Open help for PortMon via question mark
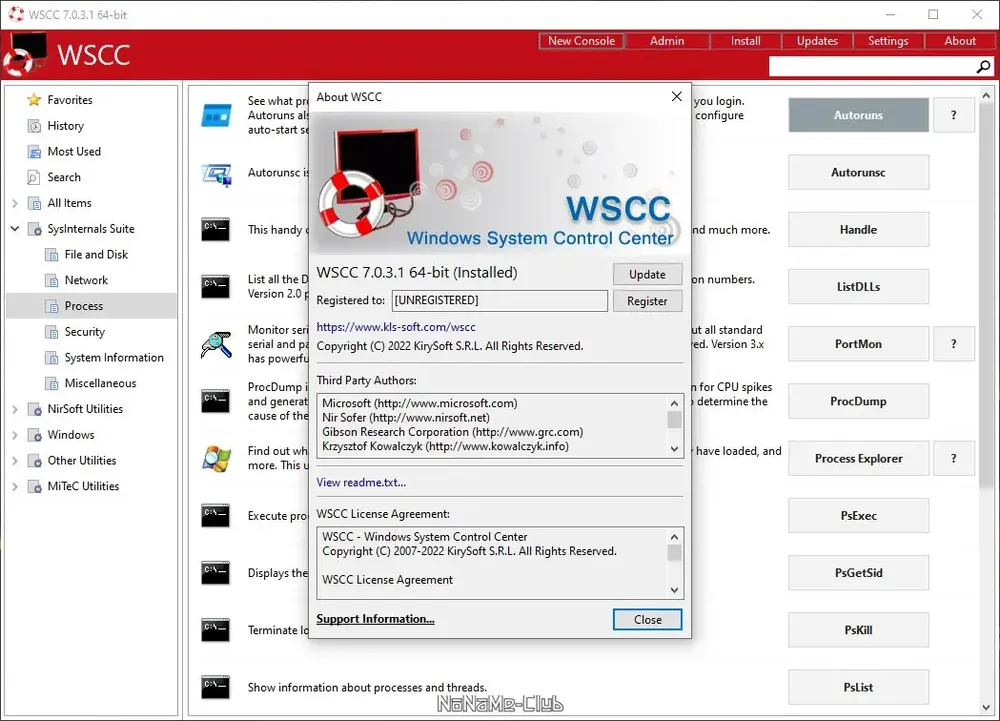The height and width of the screenshot is (721, 1000). (953, 344)
